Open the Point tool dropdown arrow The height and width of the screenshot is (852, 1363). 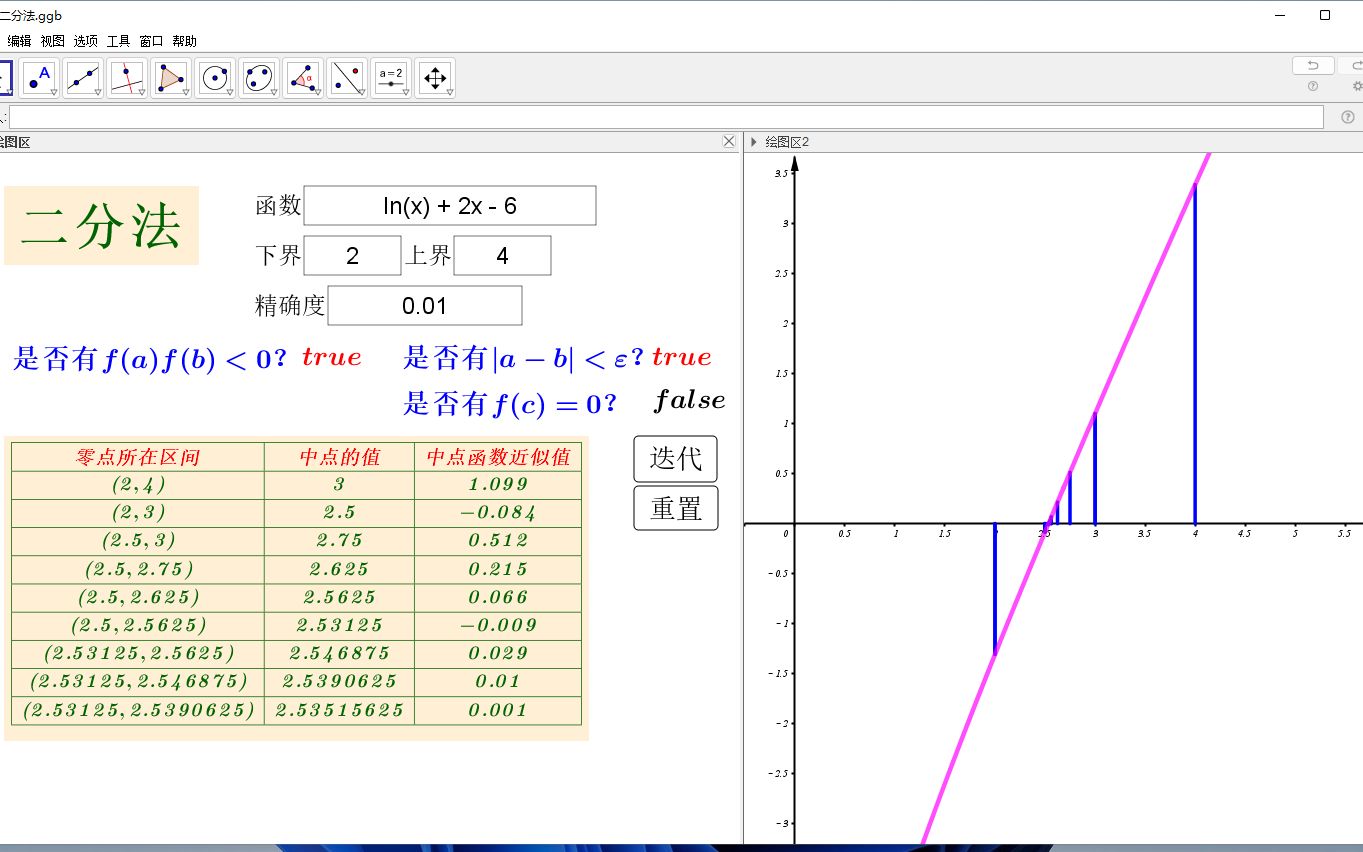coord(53,92)
